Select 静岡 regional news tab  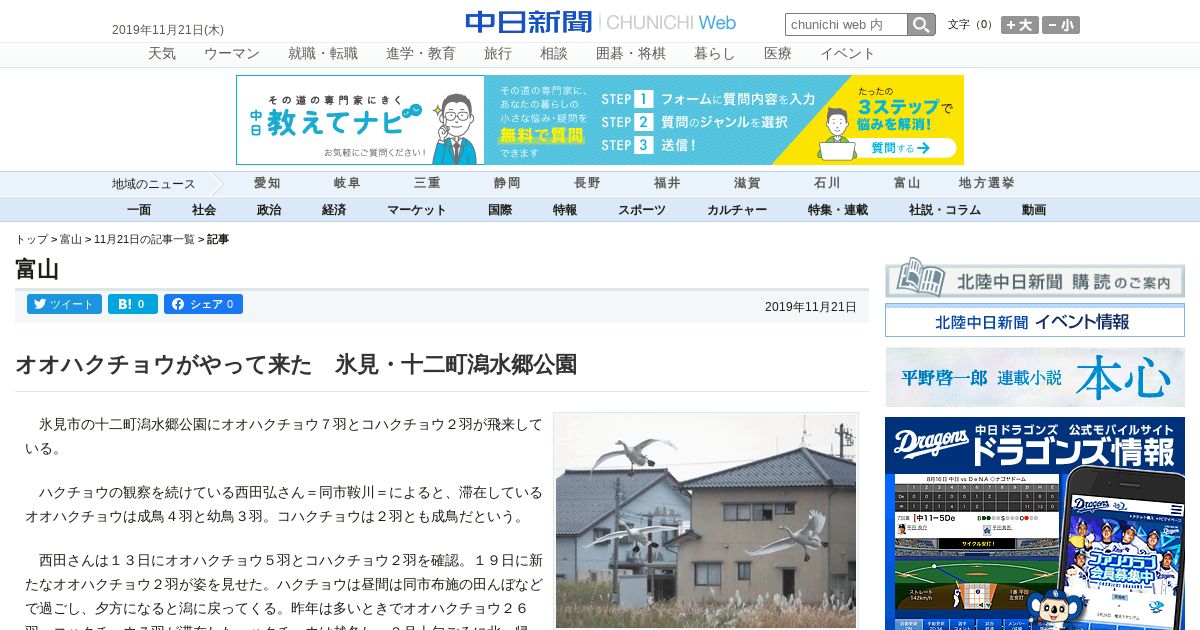click(x=507, y=183)
